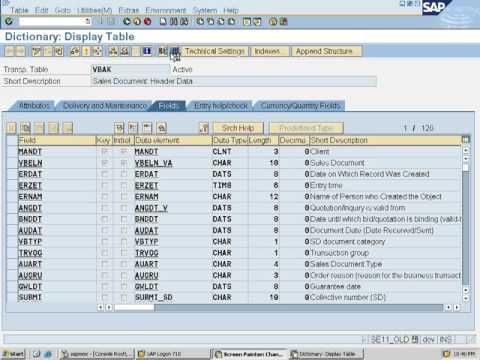Click the second icon of the fields grid toolbar
The image size is (480, 360).
[x=26, y=128]
